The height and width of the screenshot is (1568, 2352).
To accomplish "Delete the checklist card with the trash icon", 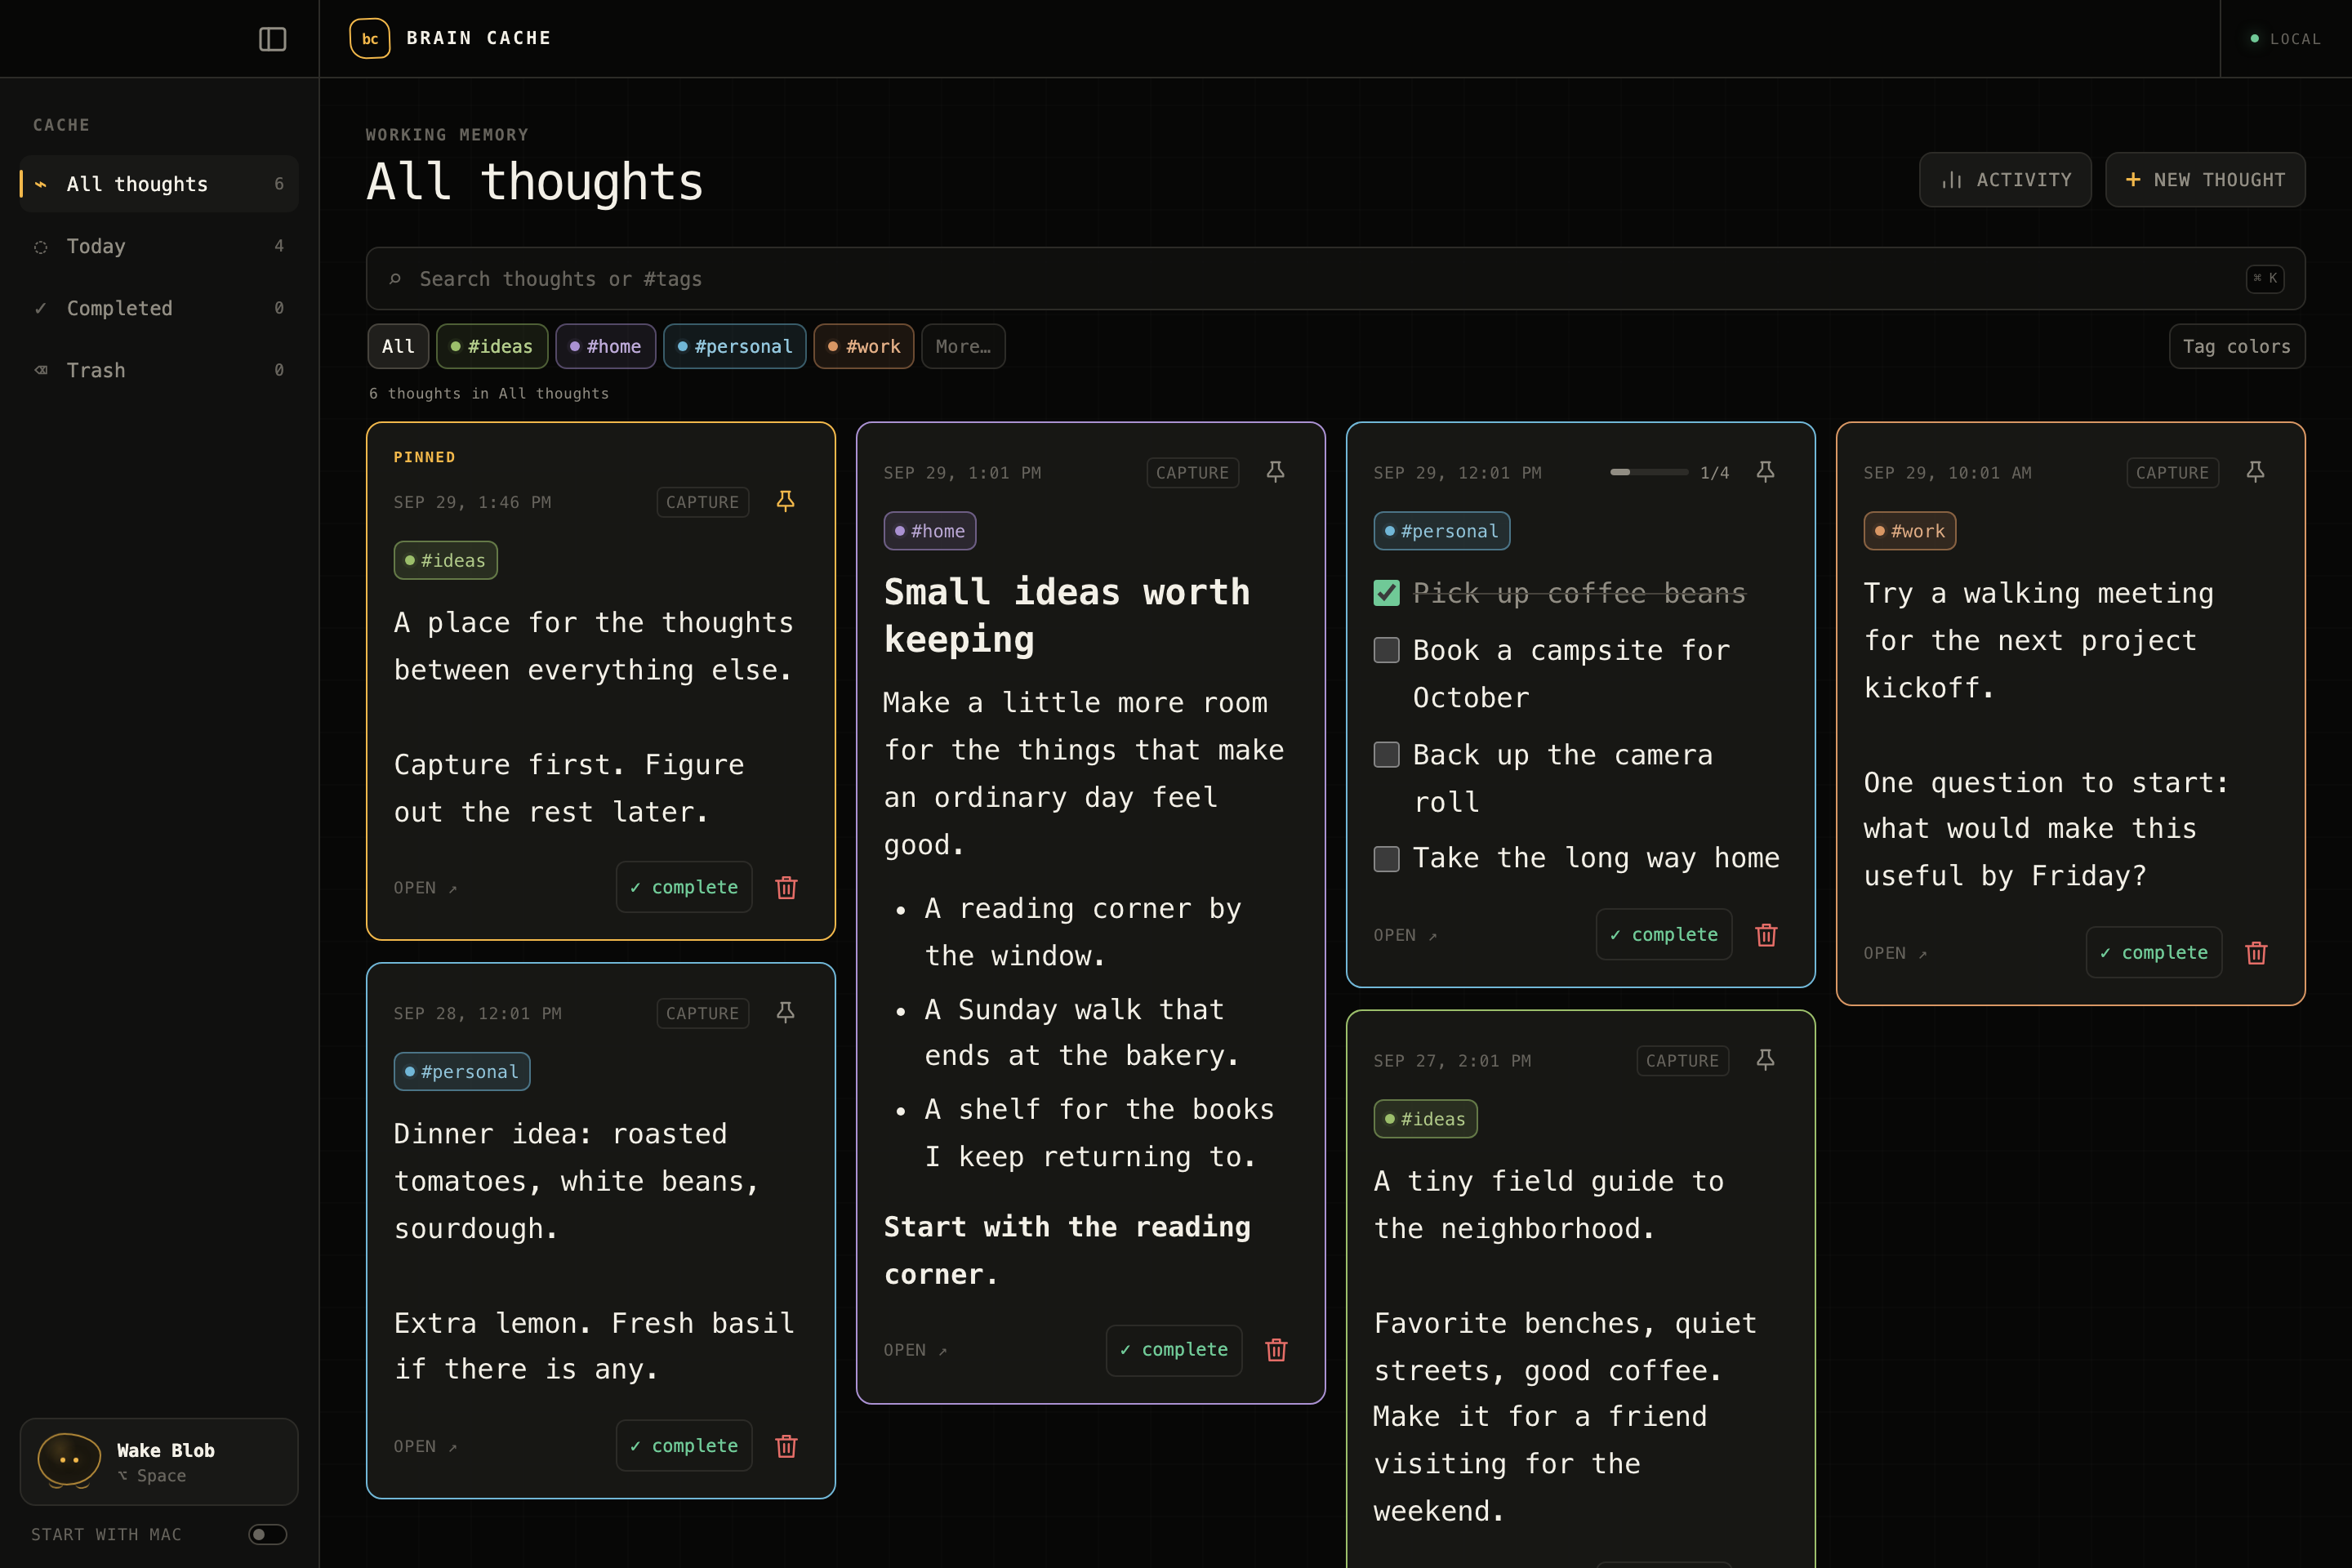I will [x=1767, y=935].
